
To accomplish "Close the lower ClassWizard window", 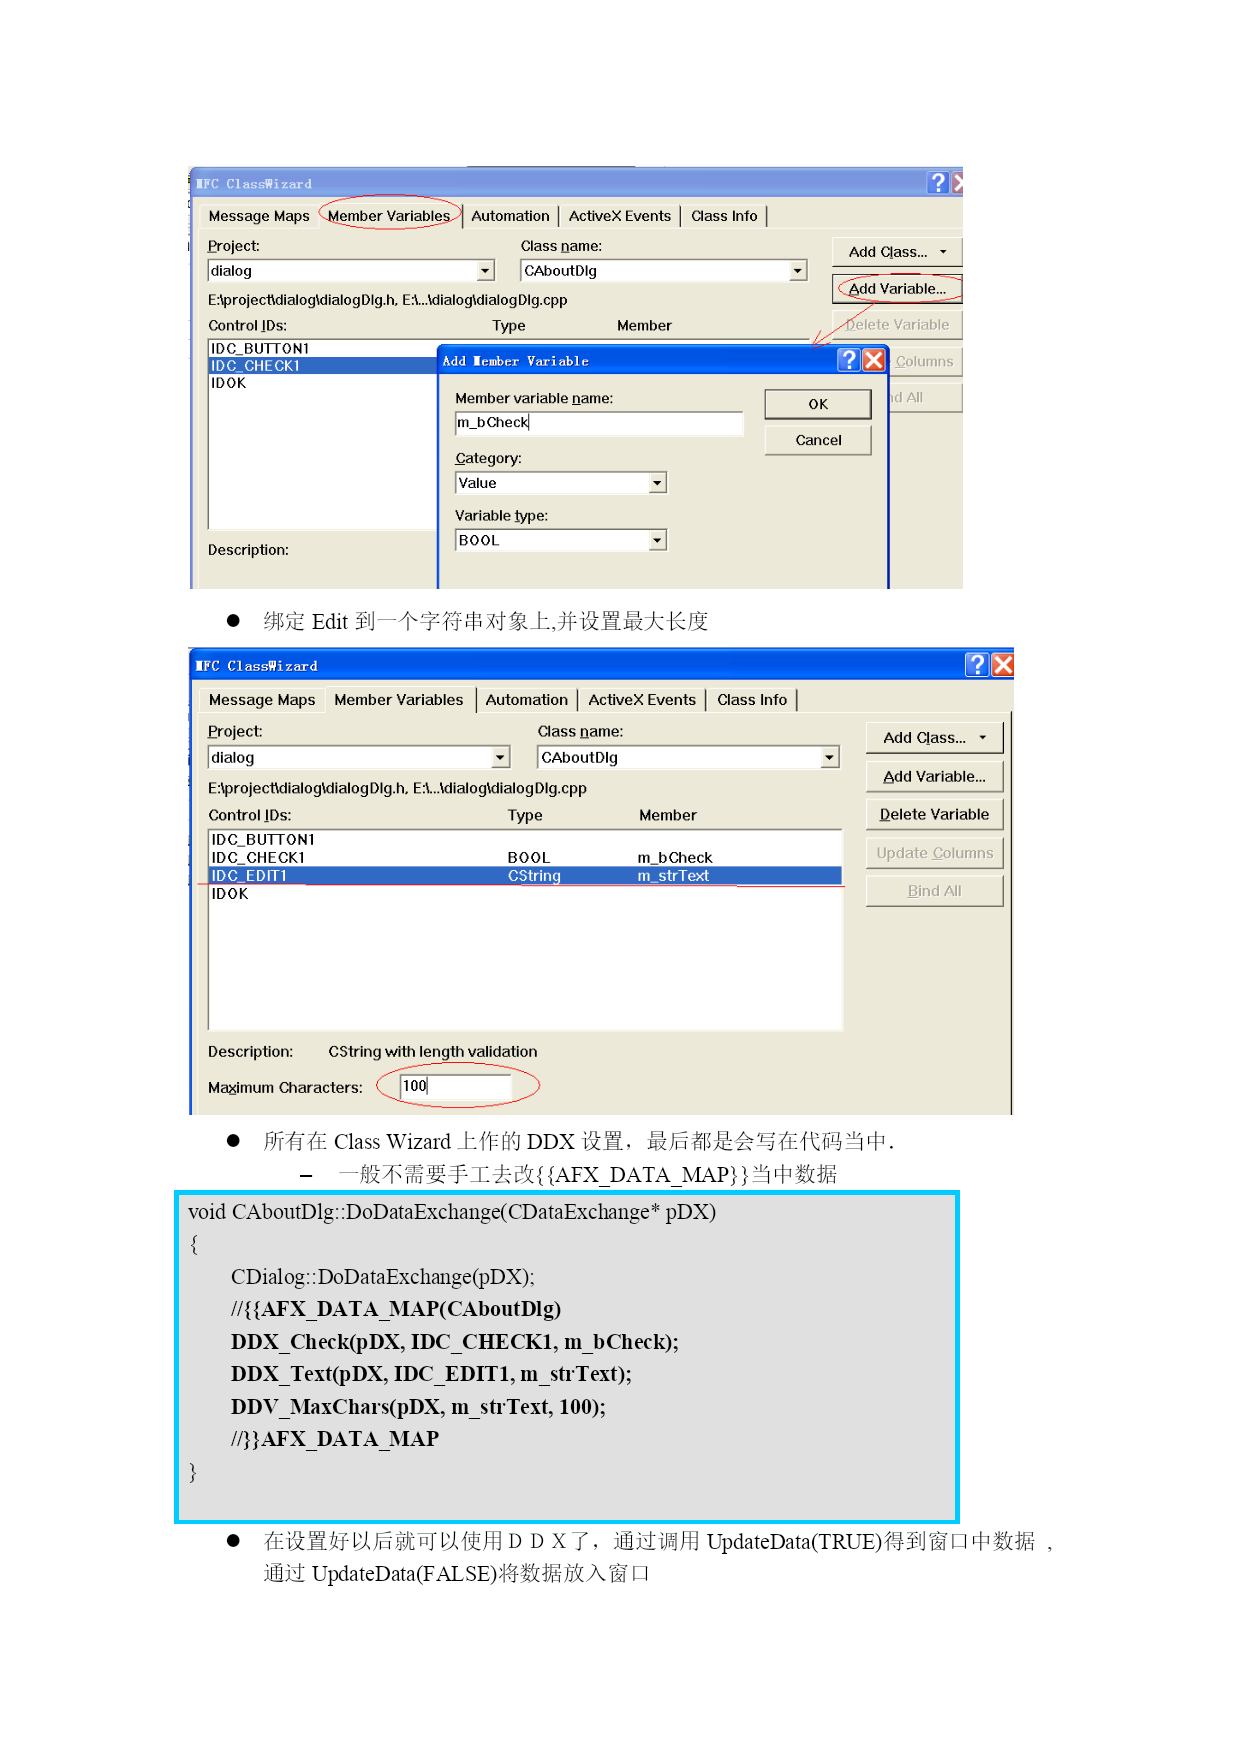I will tap(1003, 665).
